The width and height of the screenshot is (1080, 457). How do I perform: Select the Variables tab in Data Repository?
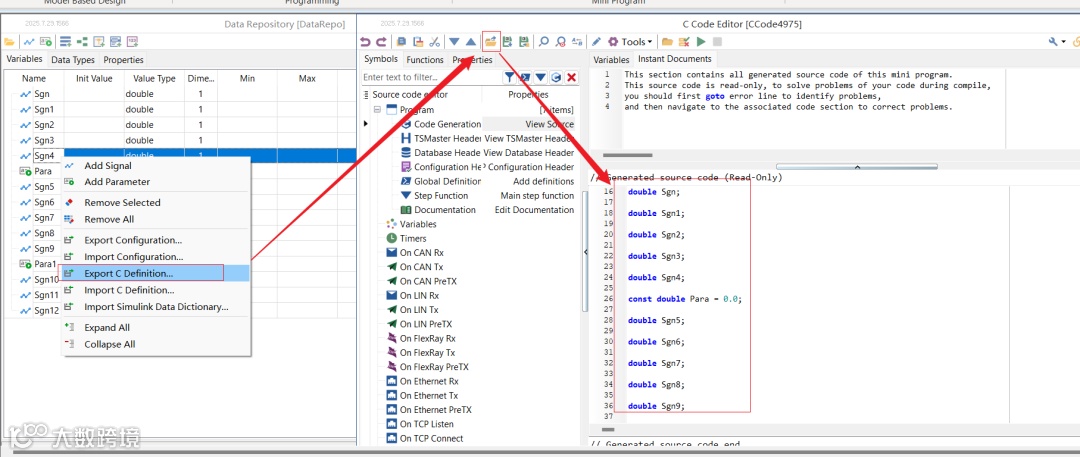pos(24,59)
